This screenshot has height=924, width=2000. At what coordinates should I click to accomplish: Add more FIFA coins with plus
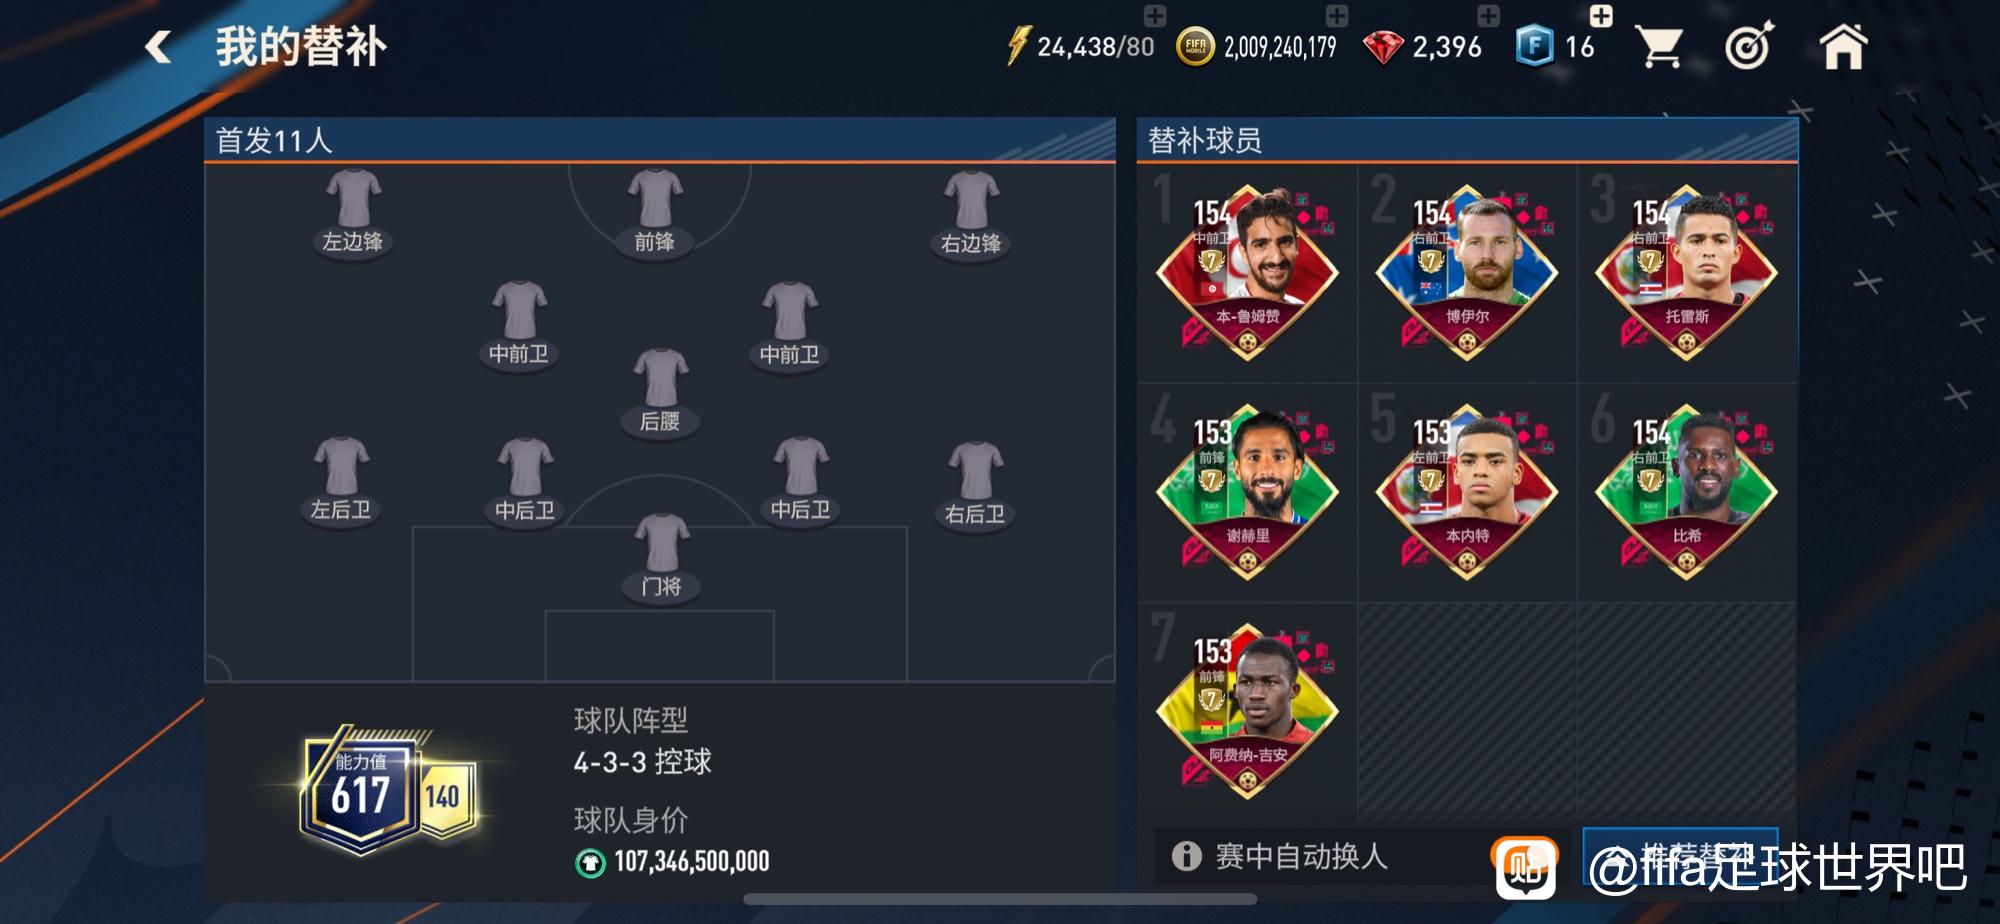(1337, 15)
